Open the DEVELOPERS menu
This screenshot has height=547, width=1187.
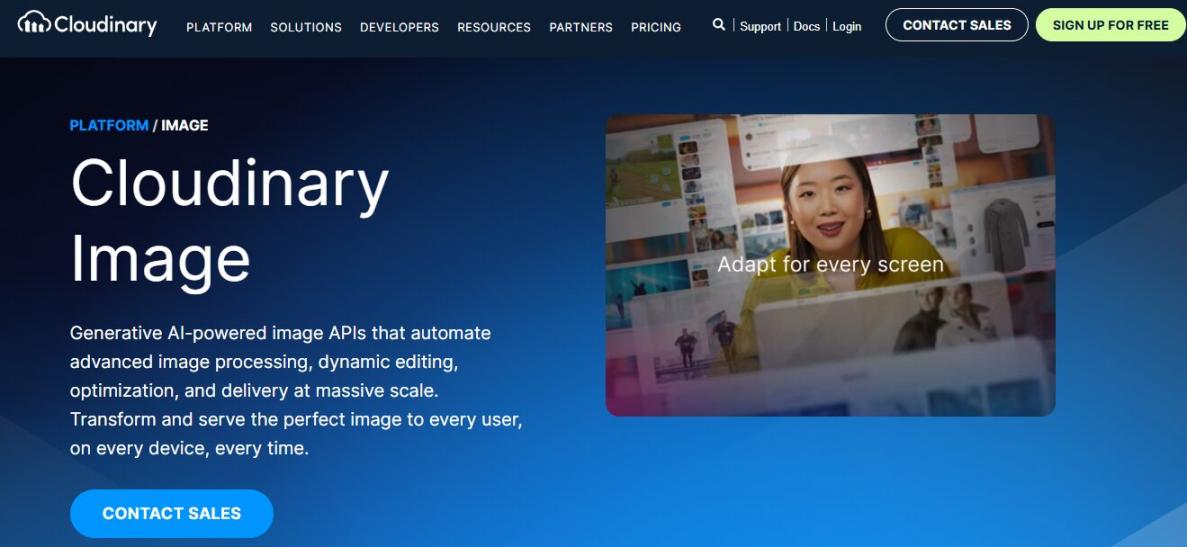click(x=399, y=26)
